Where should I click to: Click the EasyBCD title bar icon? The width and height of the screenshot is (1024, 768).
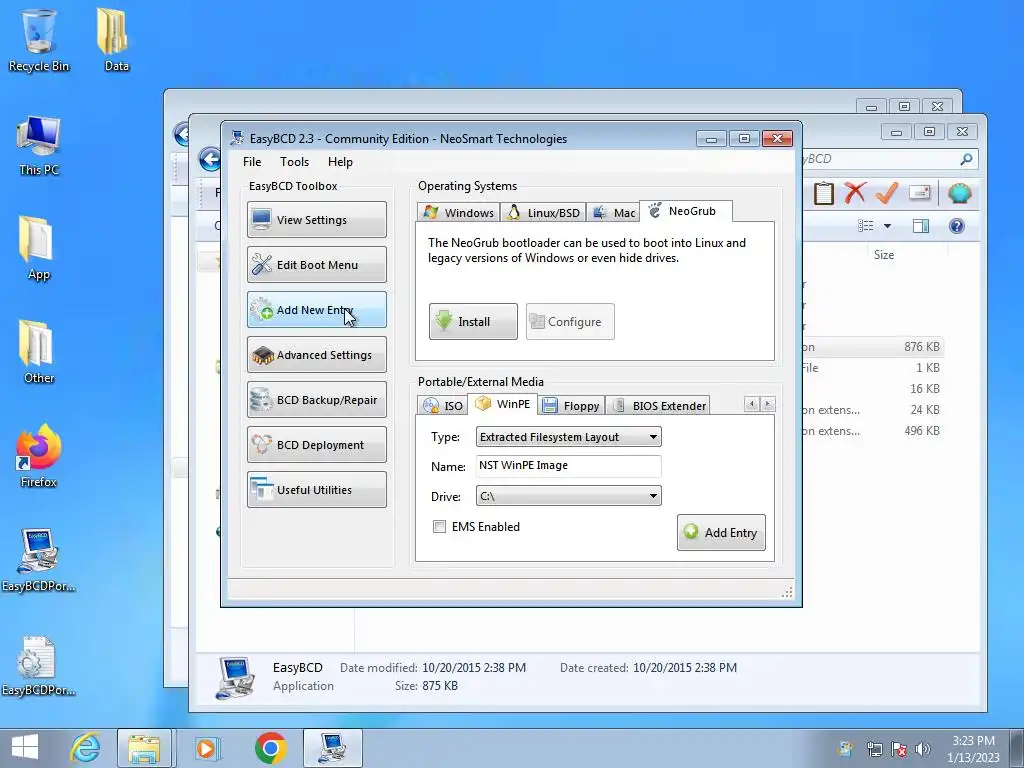tap(236, 138)
